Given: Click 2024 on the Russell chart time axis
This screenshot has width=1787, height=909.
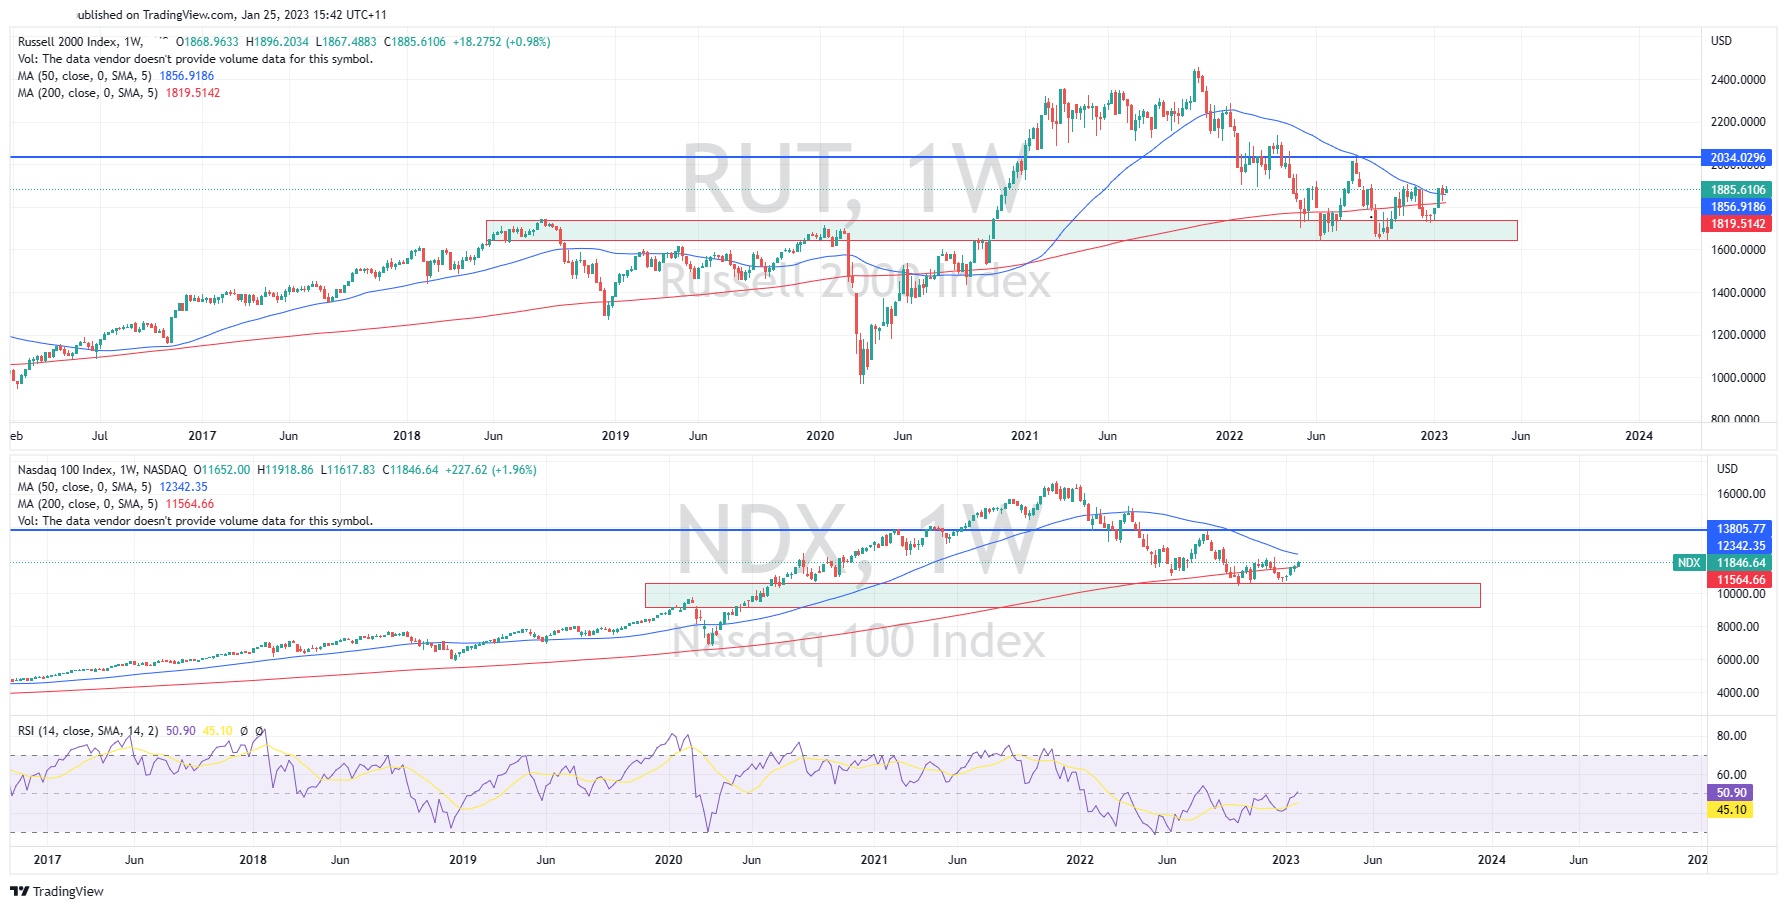Looking at the screenshot, I should (x=1639, y=436).
